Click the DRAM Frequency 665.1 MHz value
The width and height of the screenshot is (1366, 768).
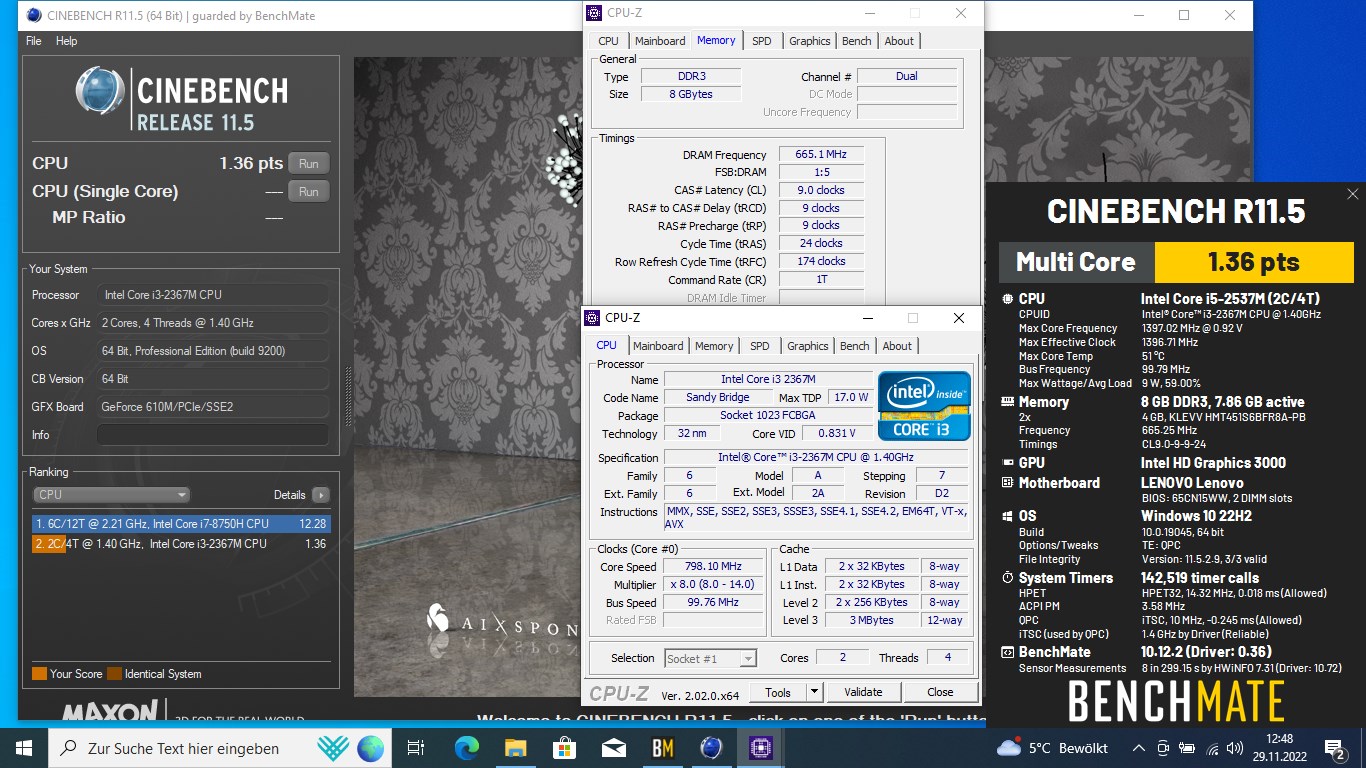point(821,155)
